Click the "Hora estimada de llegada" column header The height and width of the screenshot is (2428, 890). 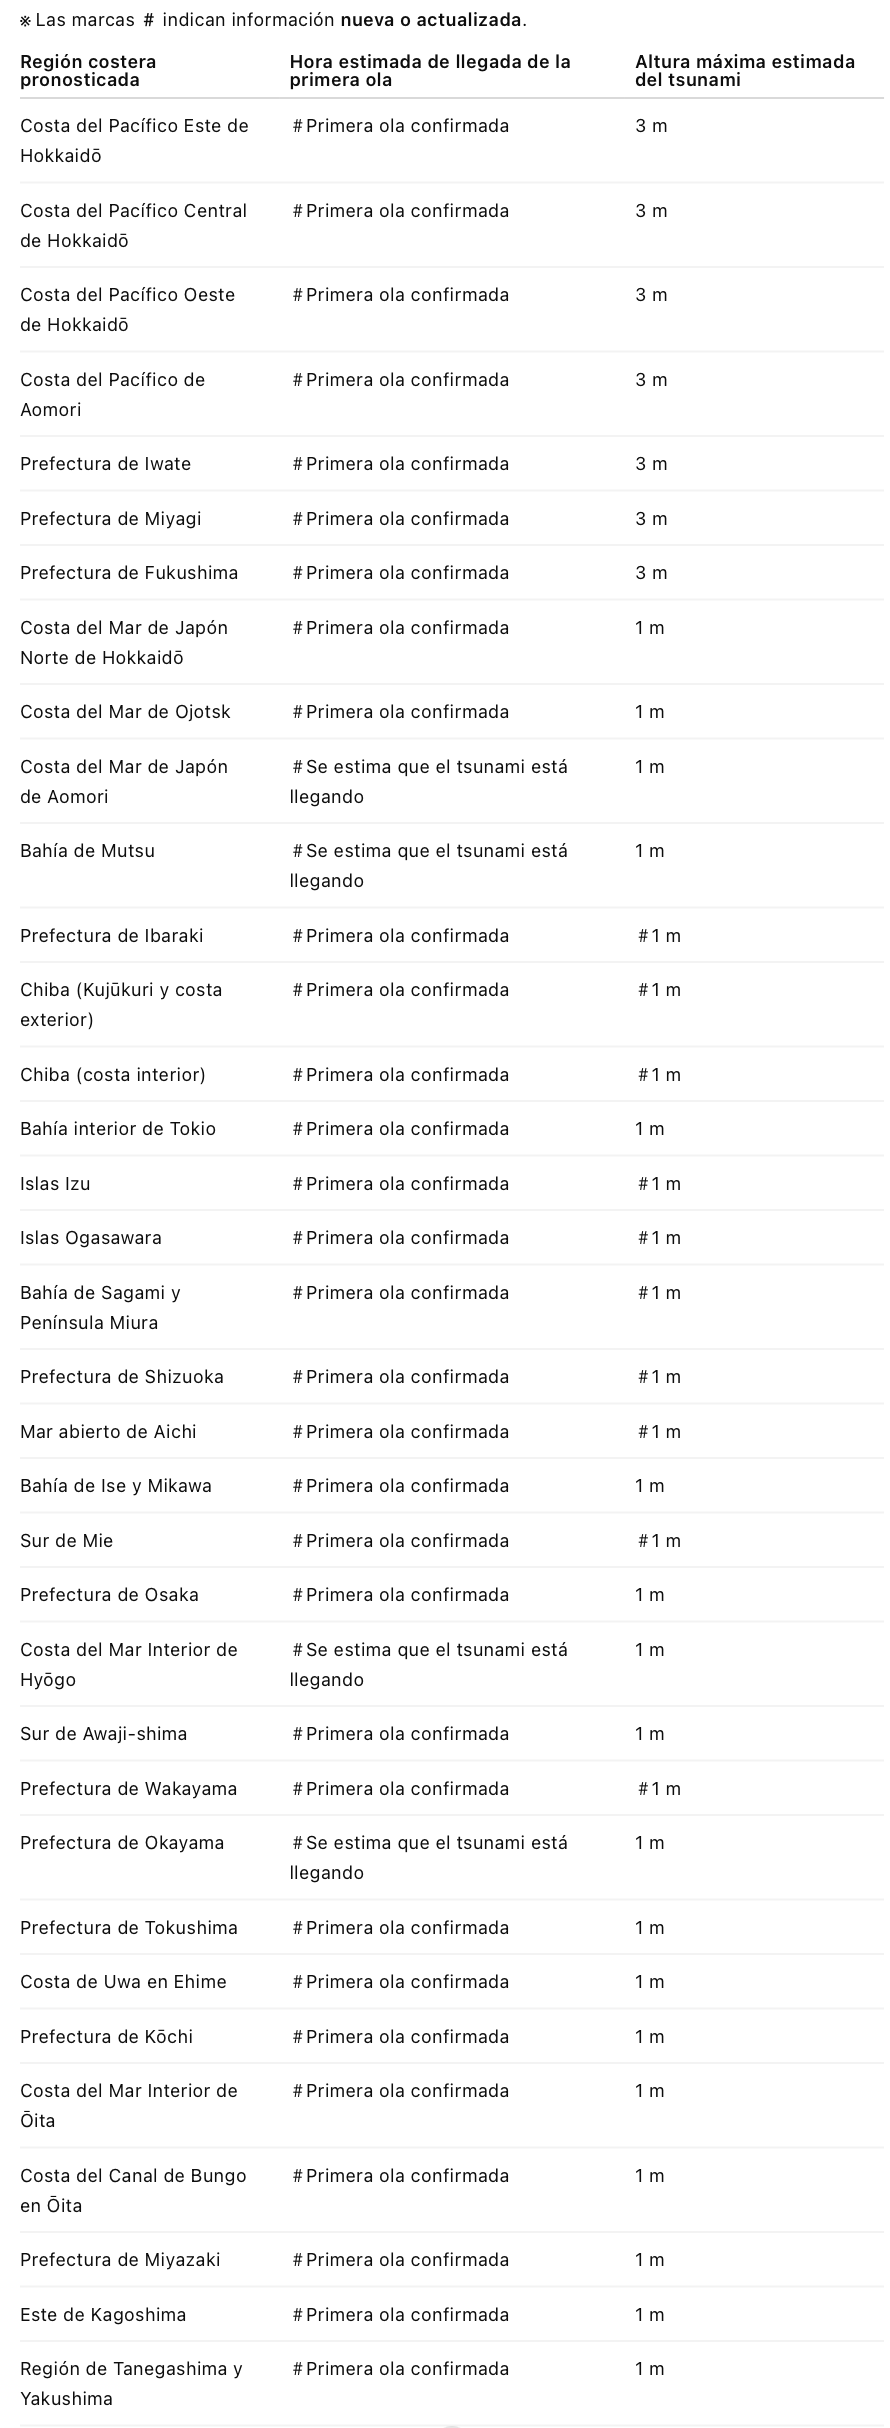pos(430,71)
